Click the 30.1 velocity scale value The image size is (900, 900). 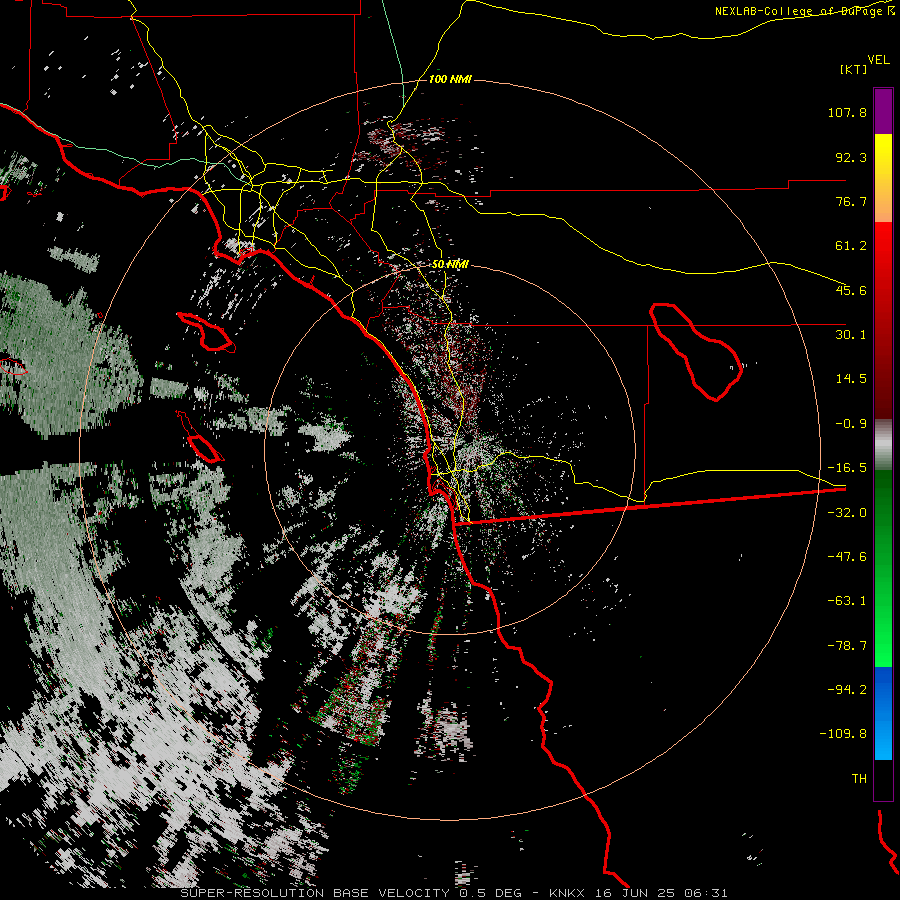point(851,335)
